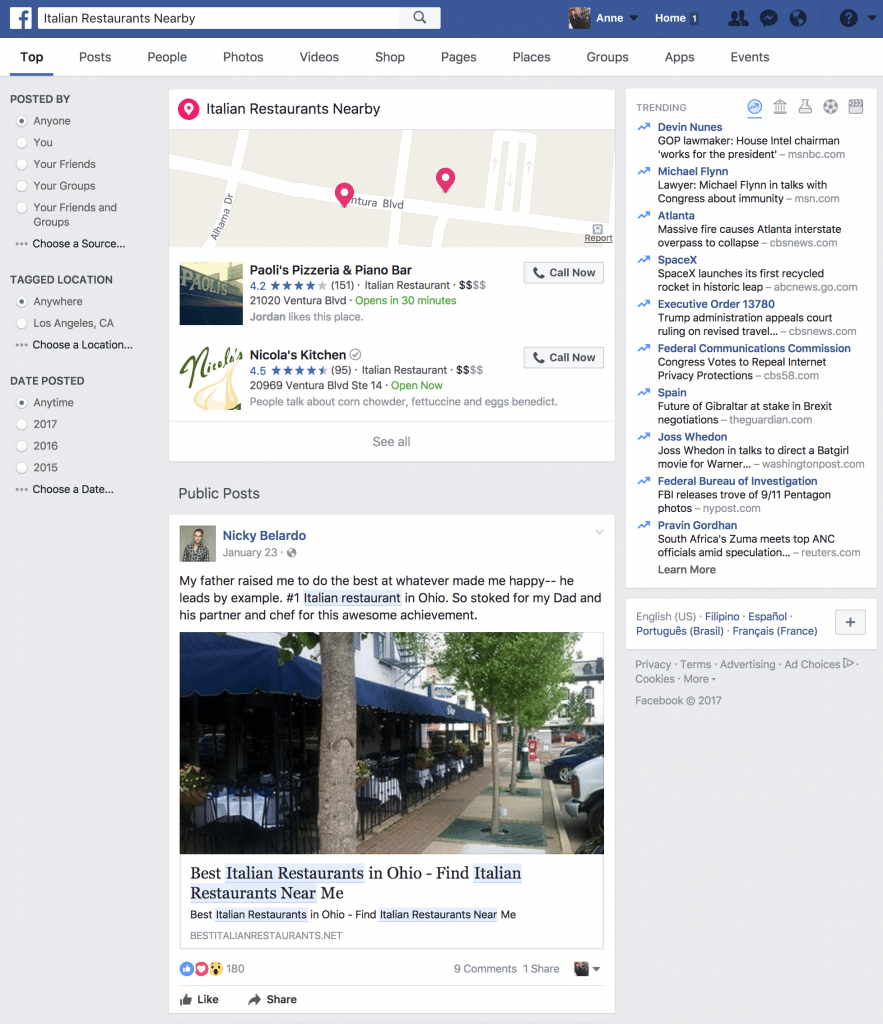This screenshot has height=1024, width=883.
Task: Open Nicola's Kitchen logo thumbnail
Action: click(x=211, y=378)
